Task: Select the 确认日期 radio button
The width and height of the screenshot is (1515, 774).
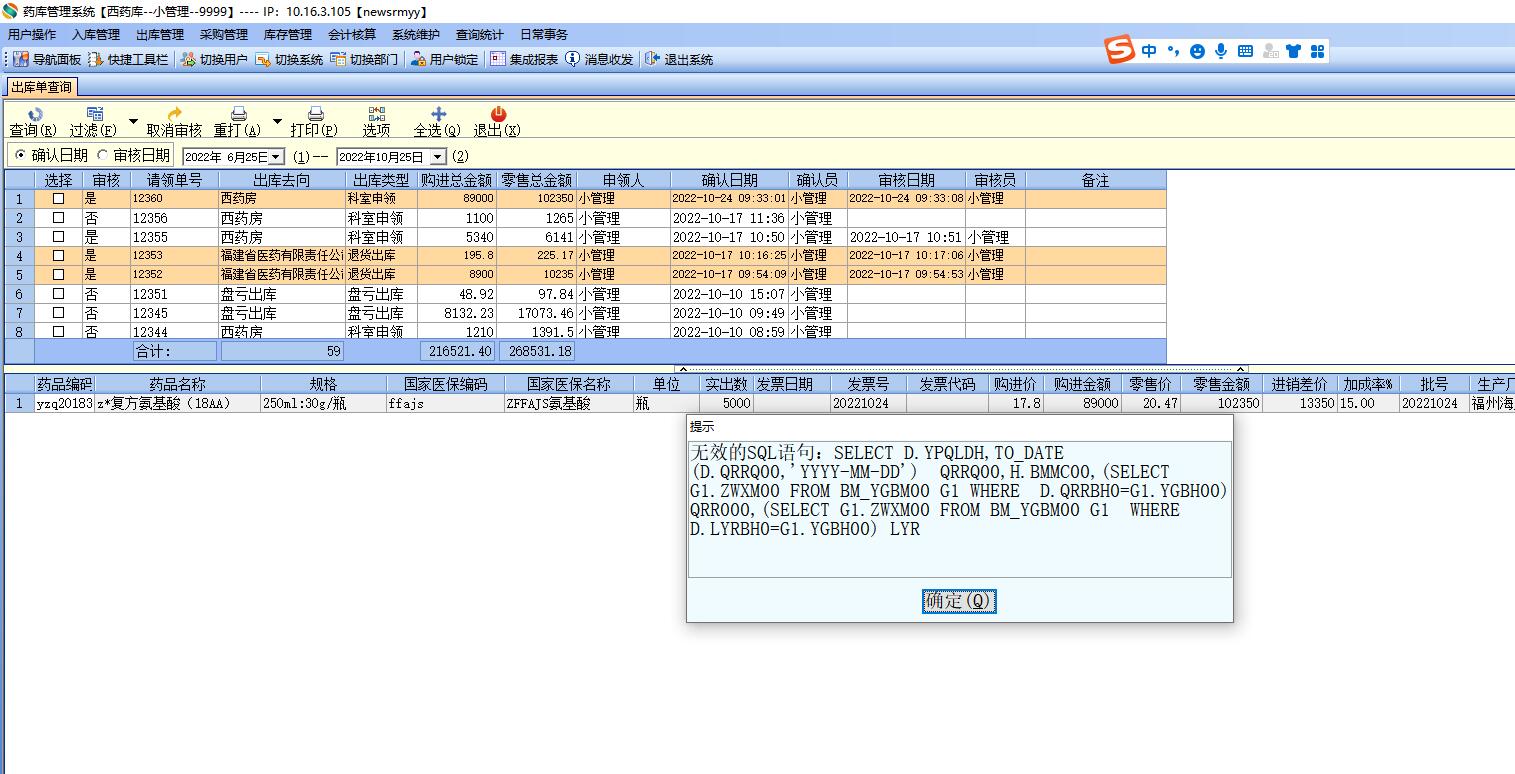Action: click(20, 155)
